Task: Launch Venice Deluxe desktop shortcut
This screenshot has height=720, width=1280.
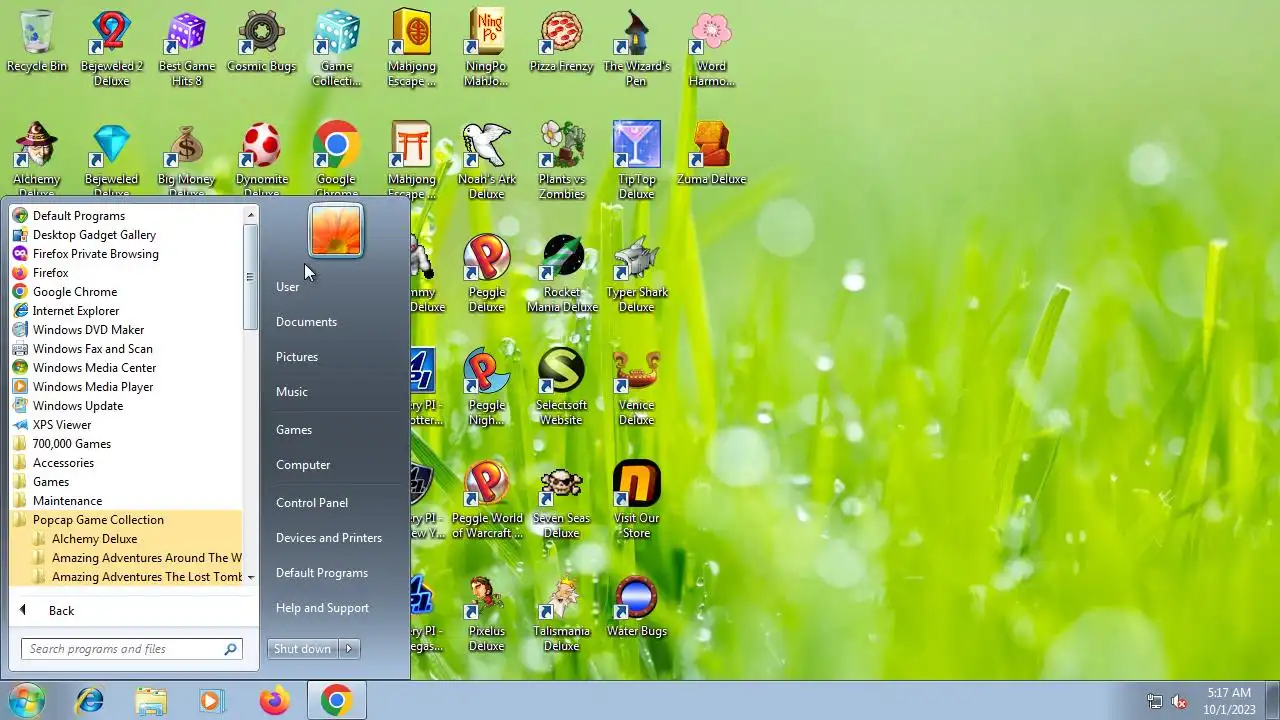Action: coord(637,387)
